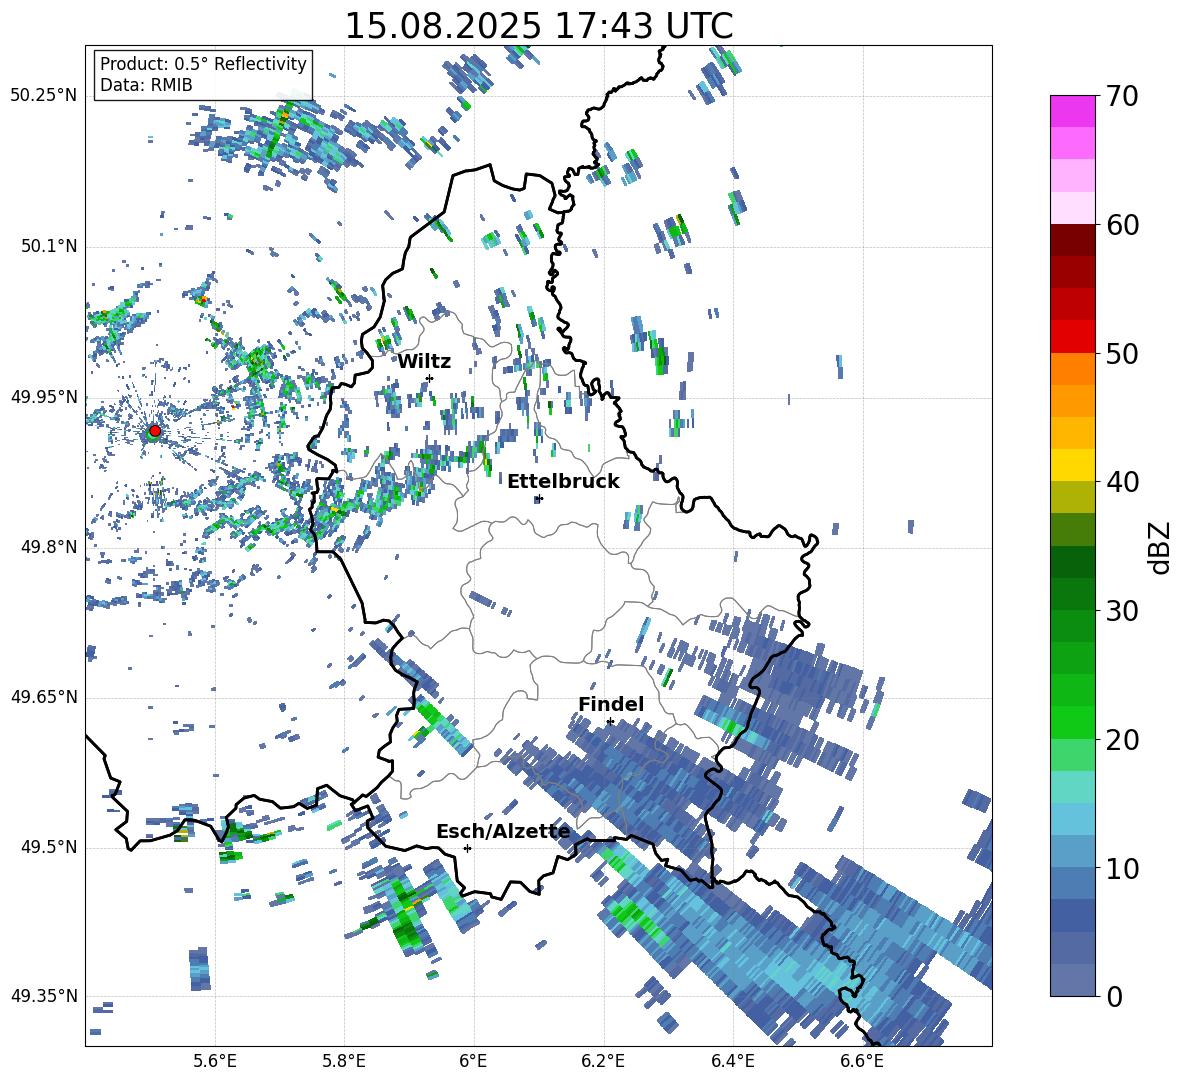Click the Data: RMIB text

click(x=146, y=85)
